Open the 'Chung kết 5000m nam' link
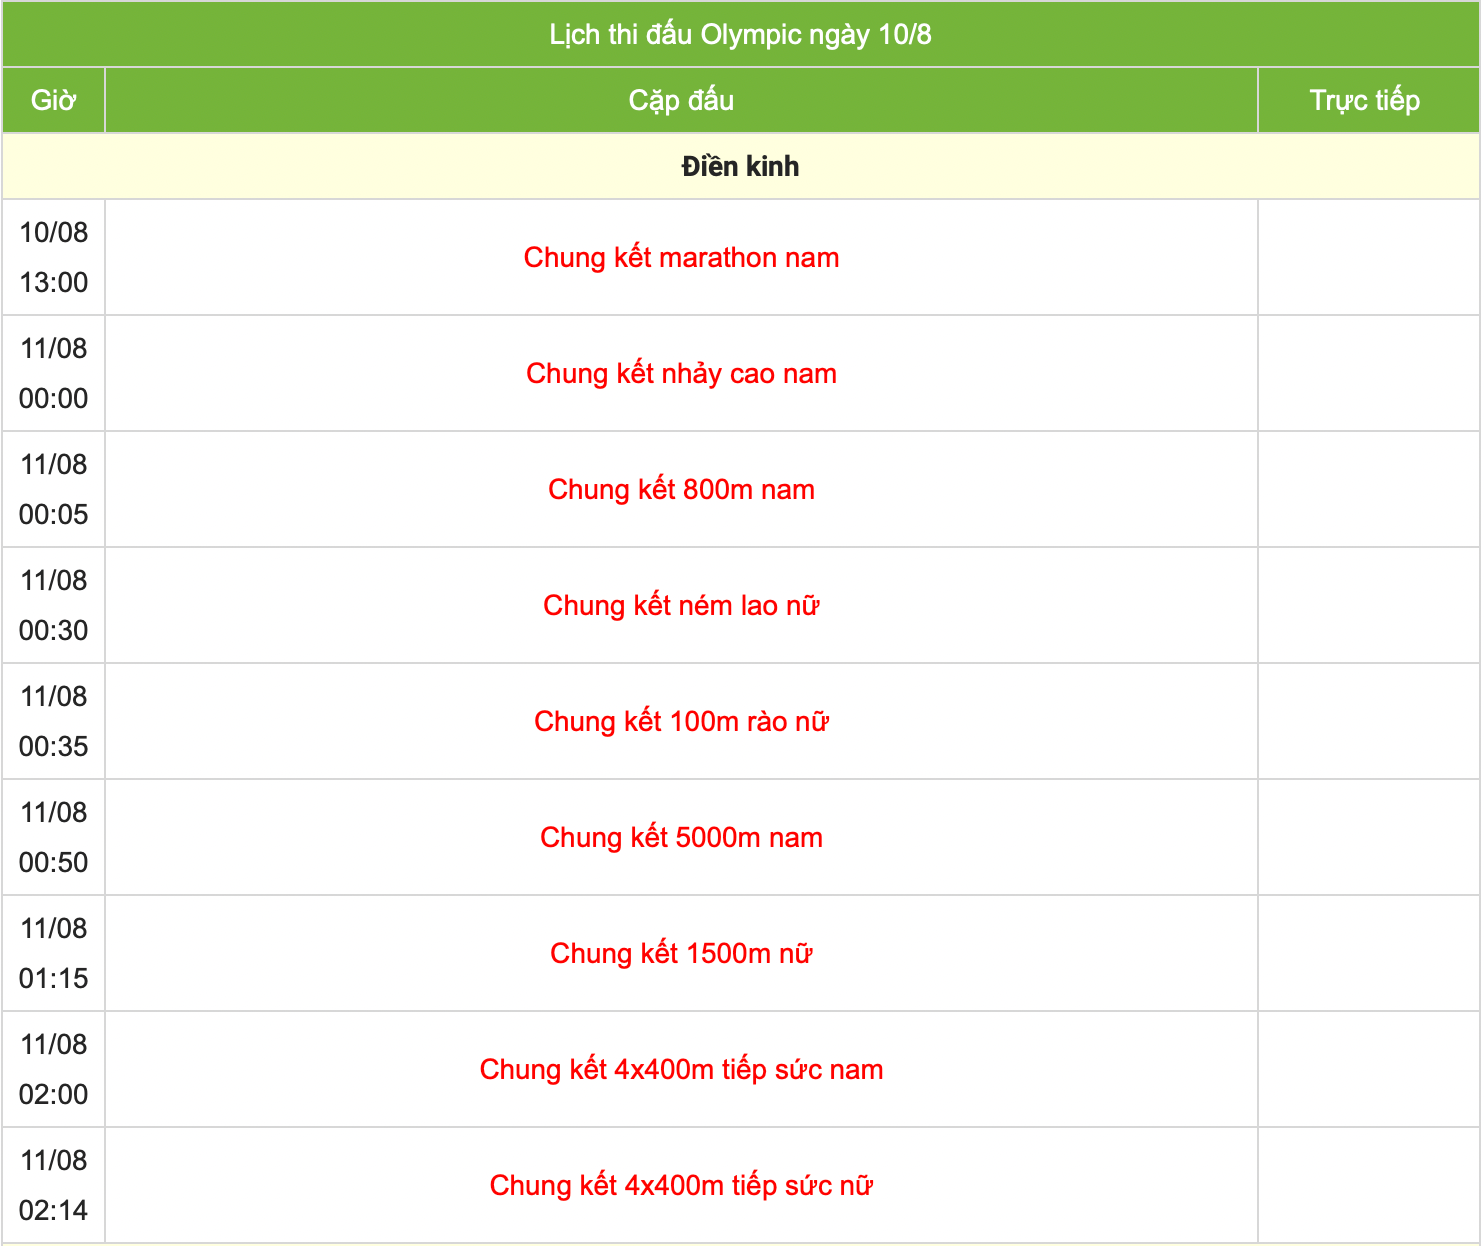This screenshot has height=1246, width=1484. point(681,838)
